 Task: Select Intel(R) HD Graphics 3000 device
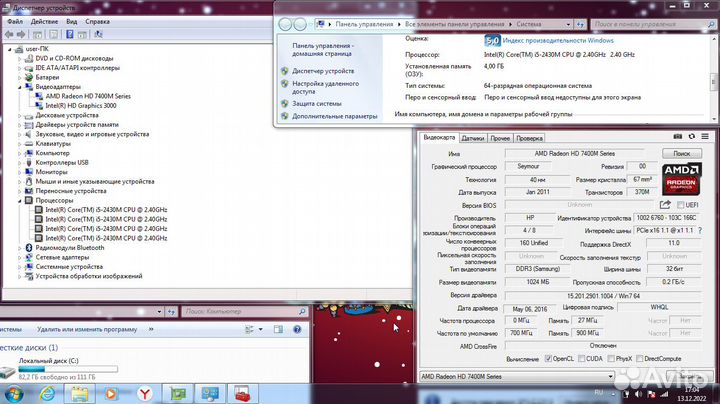80,106
